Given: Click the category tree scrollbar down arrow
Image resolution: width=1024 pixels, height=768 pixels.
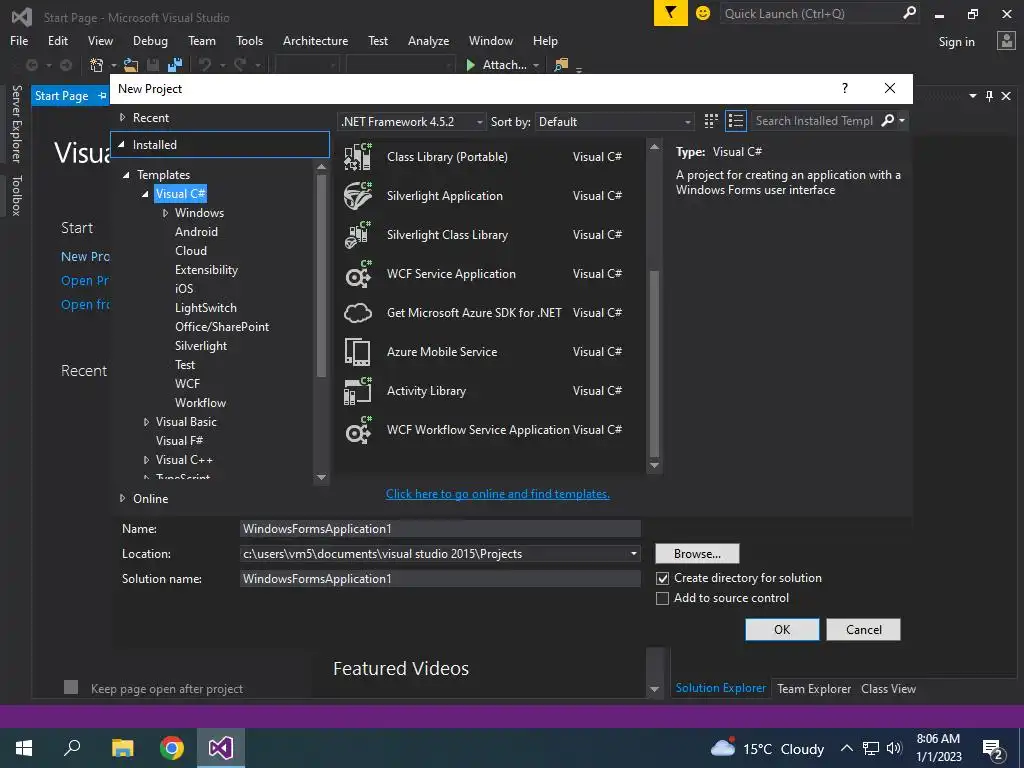Looking at the screenshot, I should pos(321,477).
